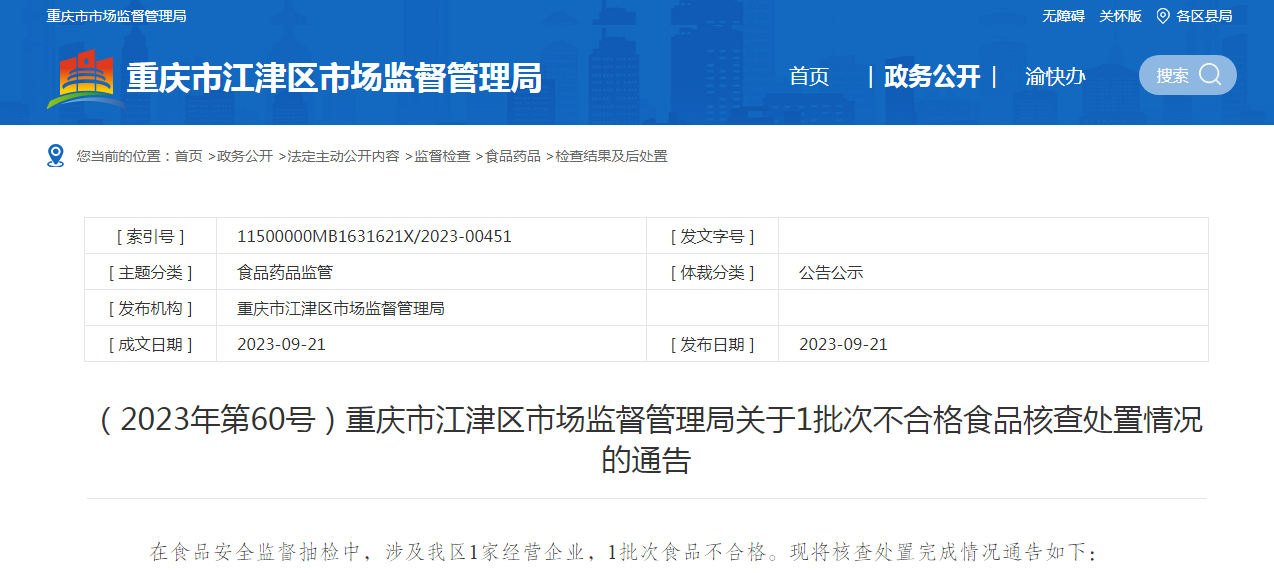Click the location pin icon beside 各区县局

(1163, 16)
